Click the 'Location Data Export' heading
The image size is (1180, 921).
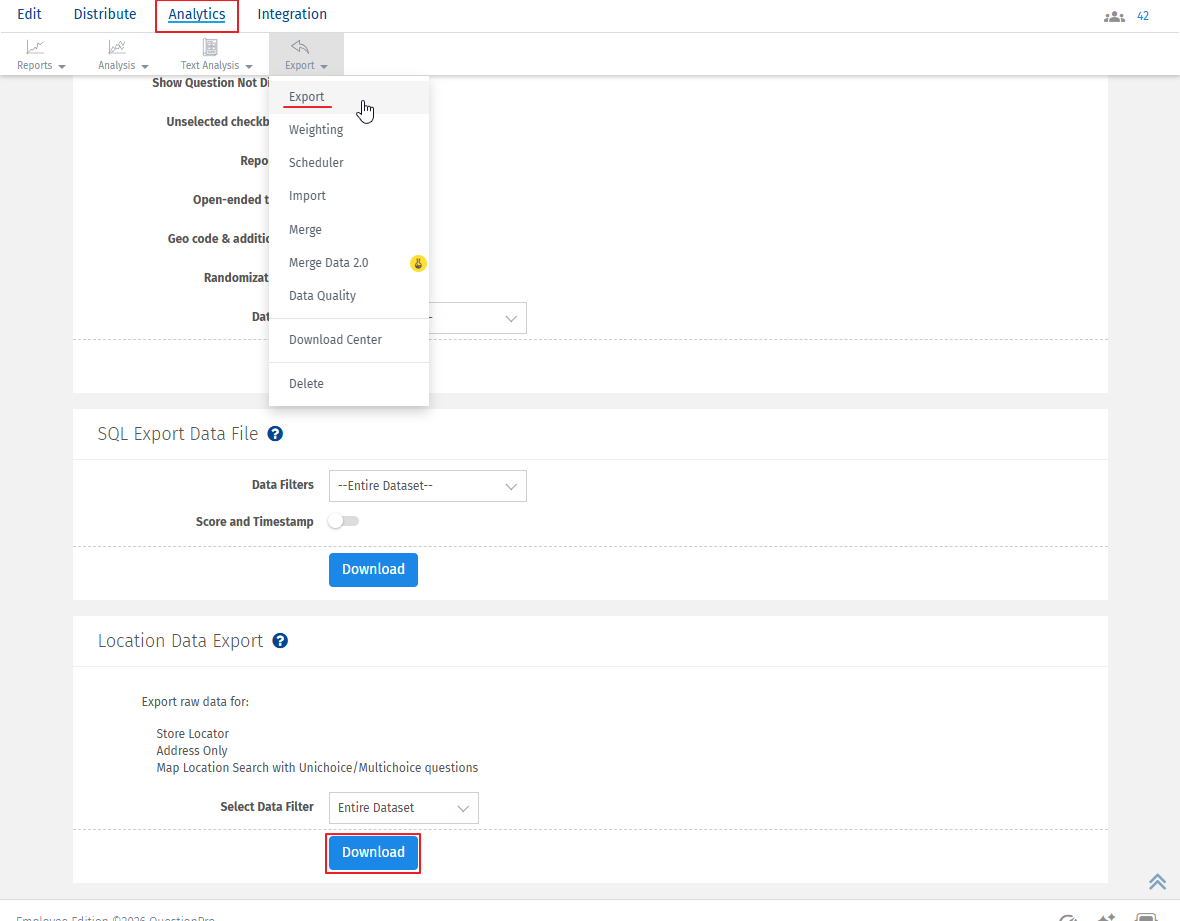point(181,641)
